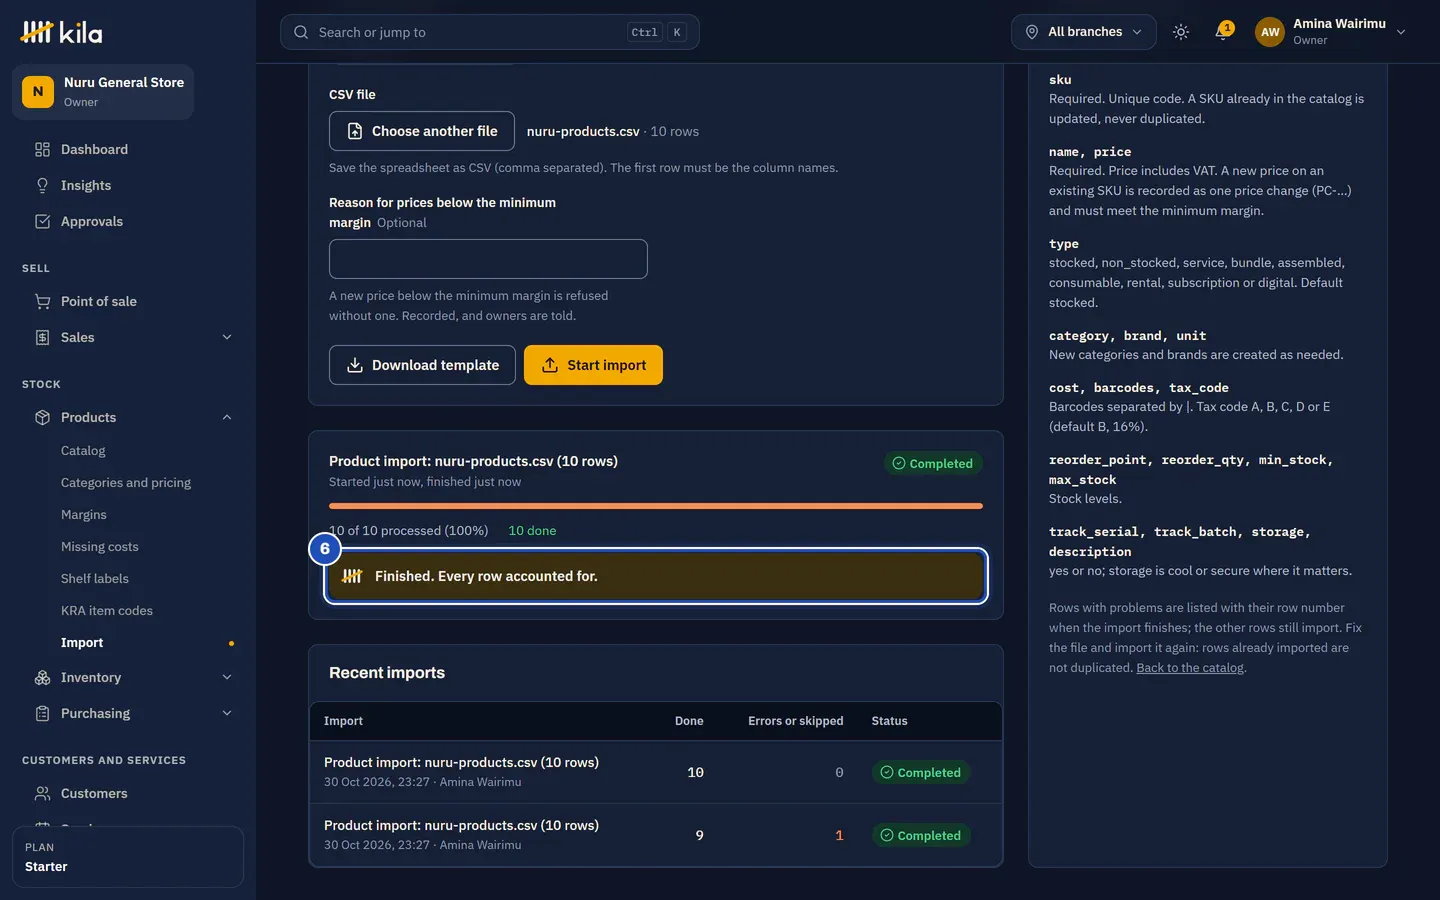The height and width of the screenshot is (900, 1440).
Task: Click the Kila logo
Action: click(61, 32)
